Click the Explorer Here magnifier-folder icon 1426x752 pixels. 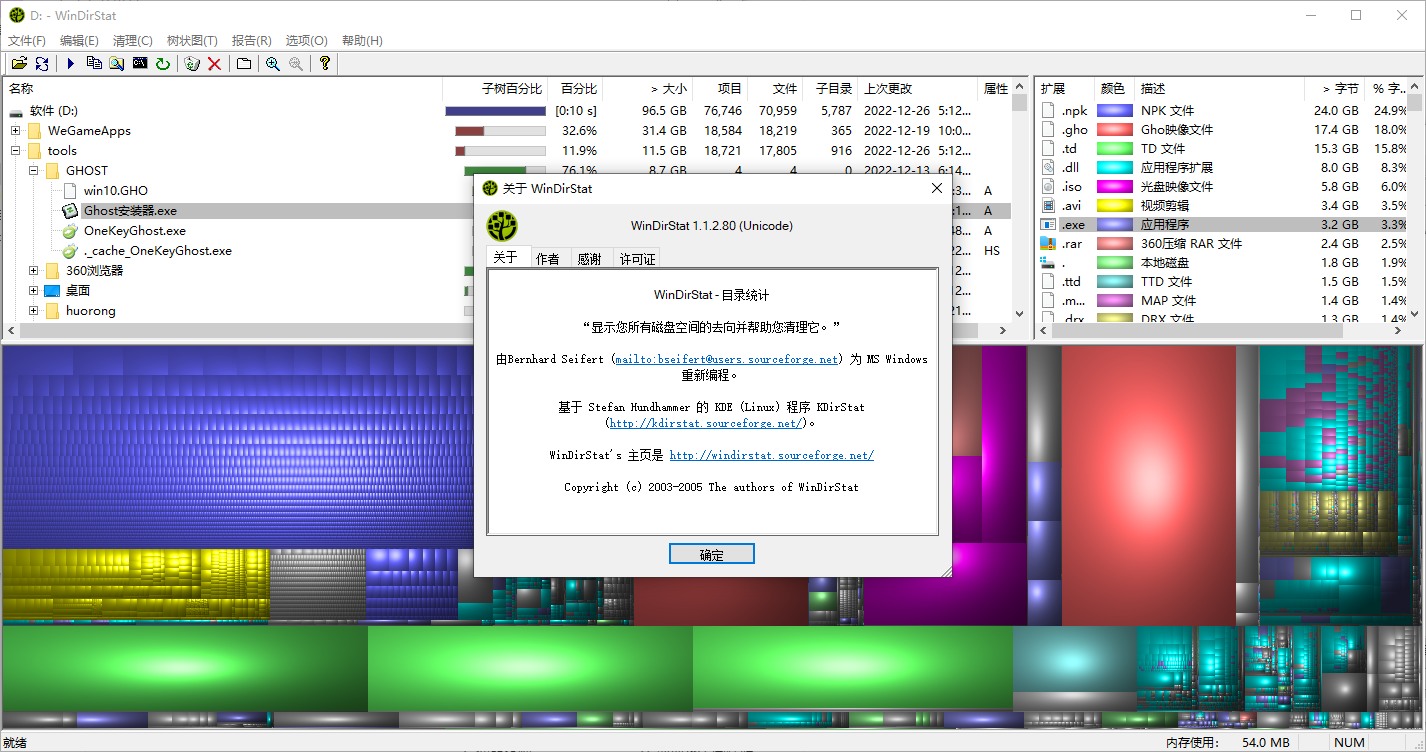click(x=117, y=63)
